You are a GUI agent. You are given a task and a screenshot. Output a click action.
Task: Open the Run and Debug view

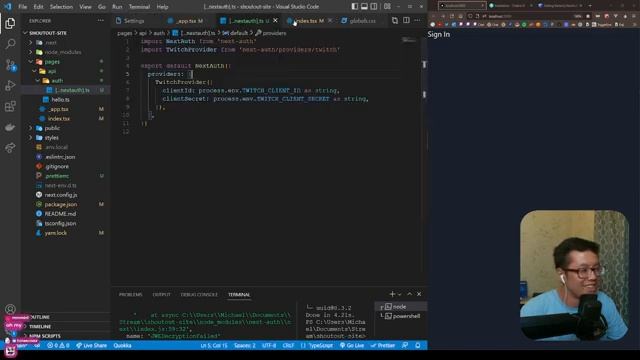coord(10,85)
